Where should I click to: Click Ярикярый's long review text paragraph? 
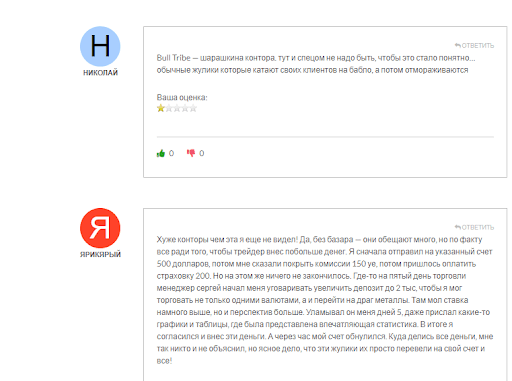(325, 300)
